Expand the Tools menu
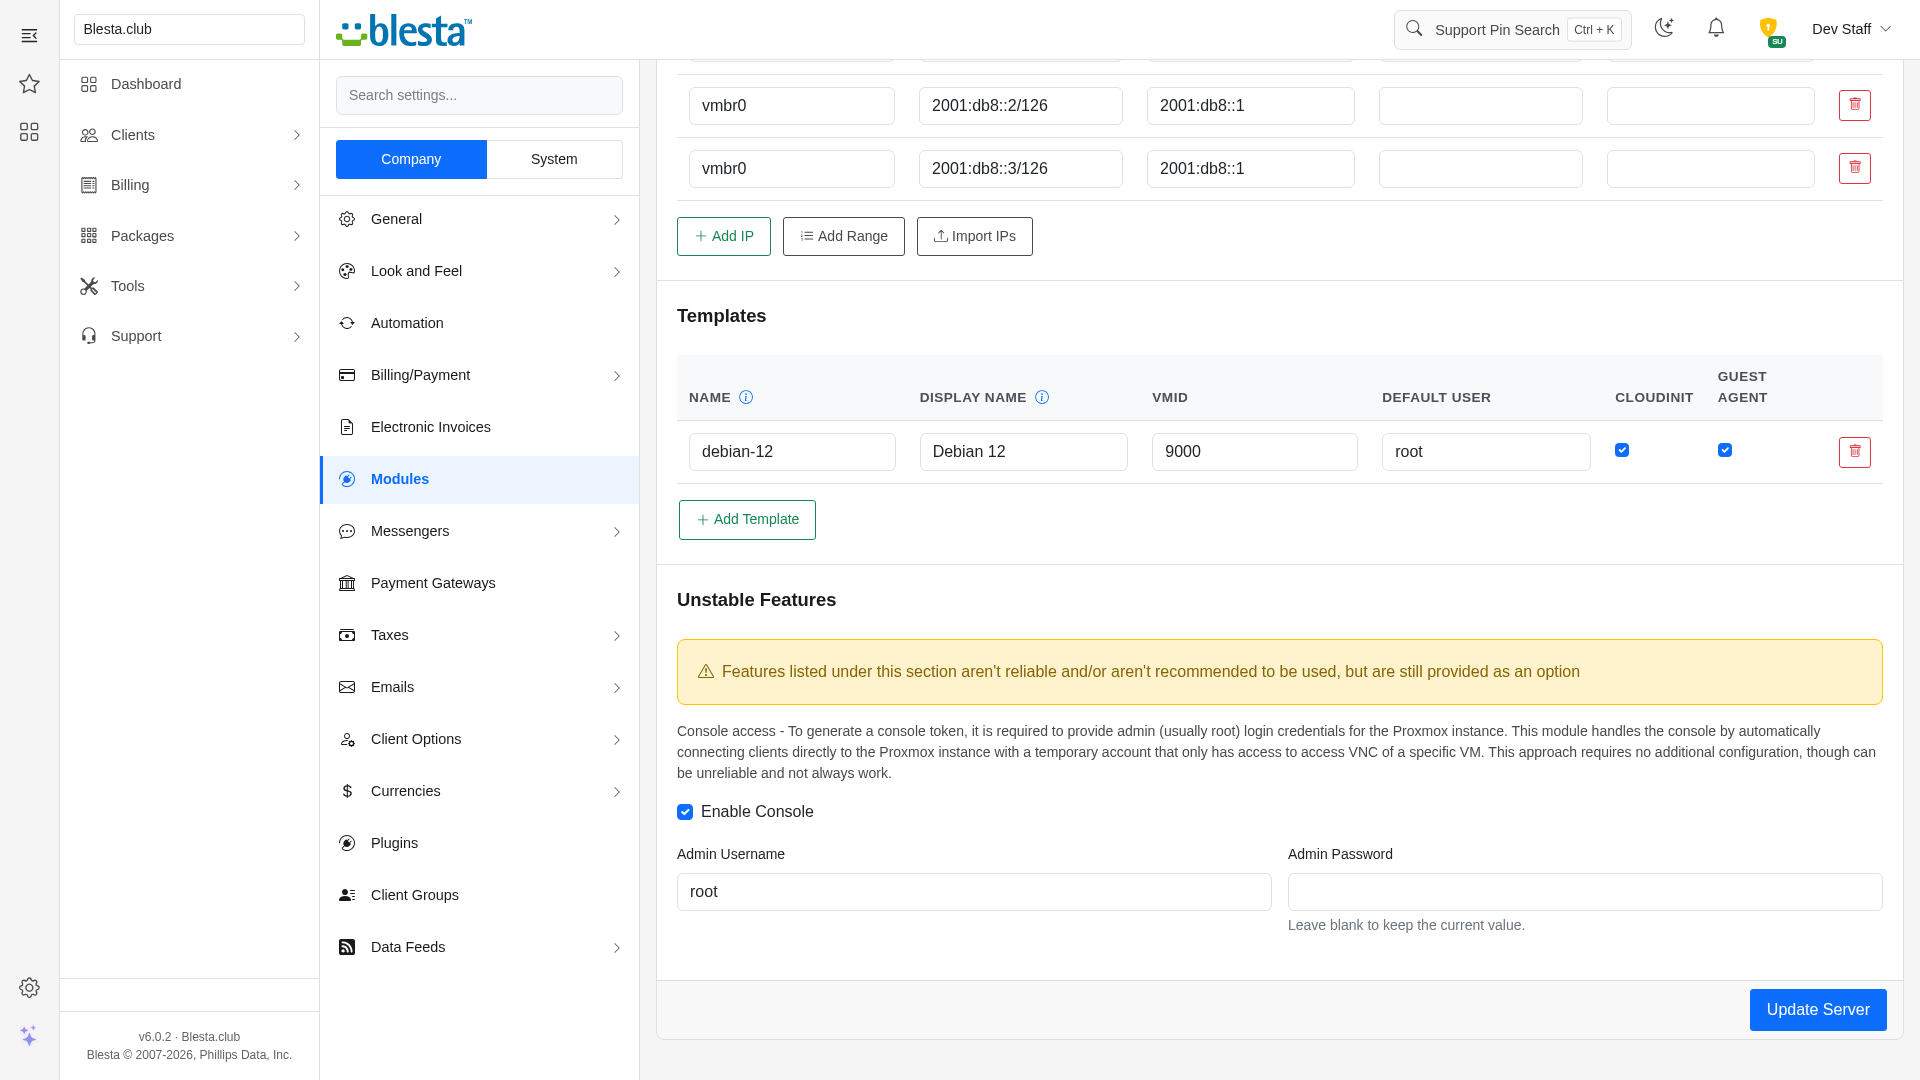The width and height of the screenshot is (1920, 1080). click(190, 286)
